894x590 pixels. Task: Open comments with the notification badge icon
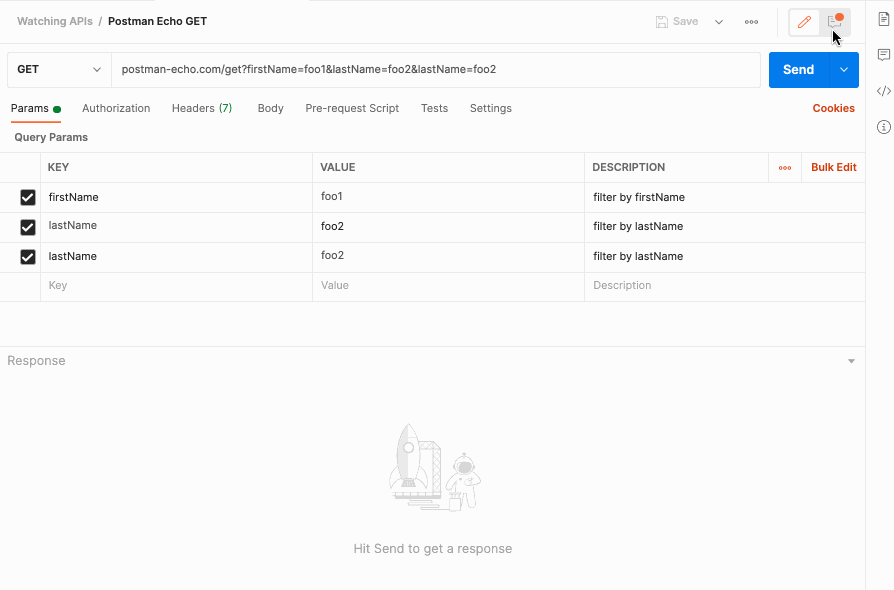[836, 21]
